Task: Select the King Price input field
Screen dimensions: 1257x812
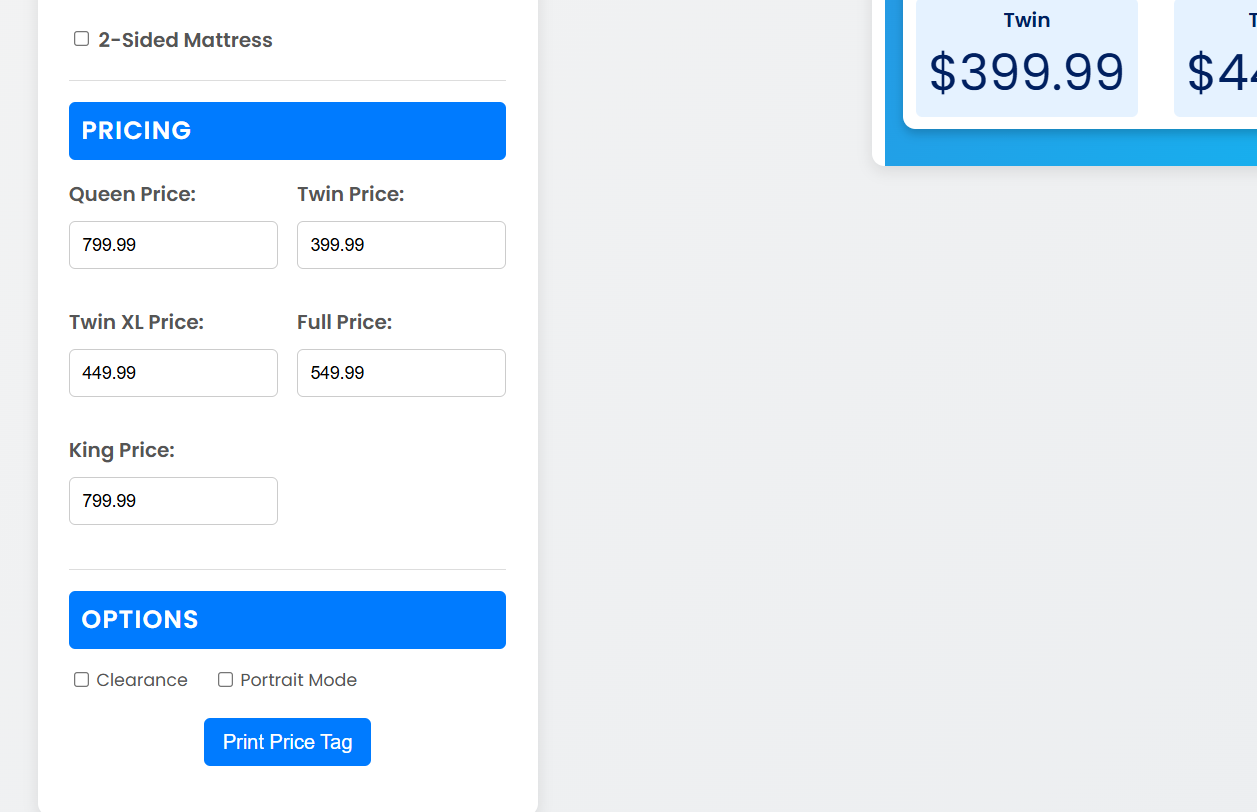Action: tap(173, 500)
